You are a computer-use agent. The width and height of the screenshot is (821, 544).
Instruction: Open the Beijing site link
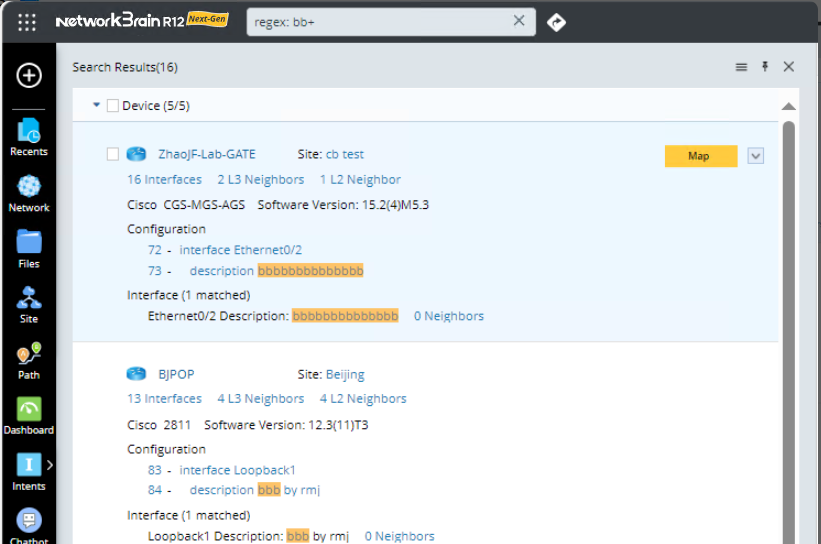(345, 374)
